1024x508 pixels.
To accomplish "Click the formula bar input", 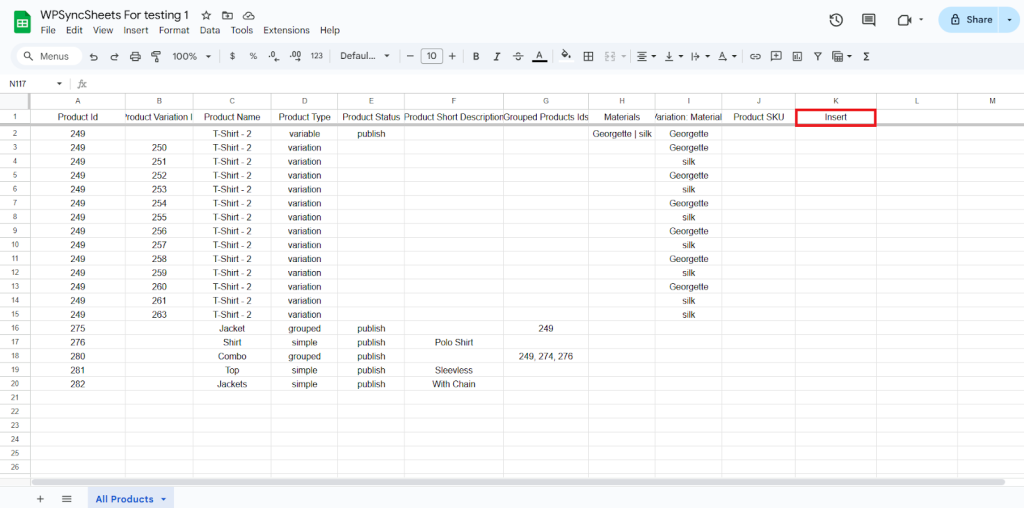I will pyautogui.click(x=555, y=84).
